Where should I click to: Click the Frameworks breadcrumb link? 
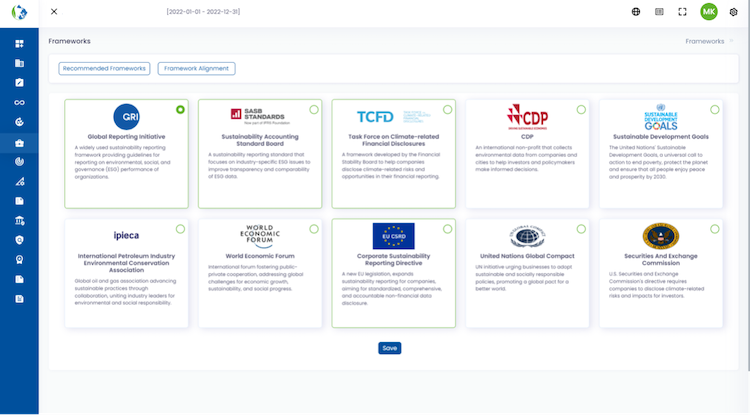click(705, 41)
